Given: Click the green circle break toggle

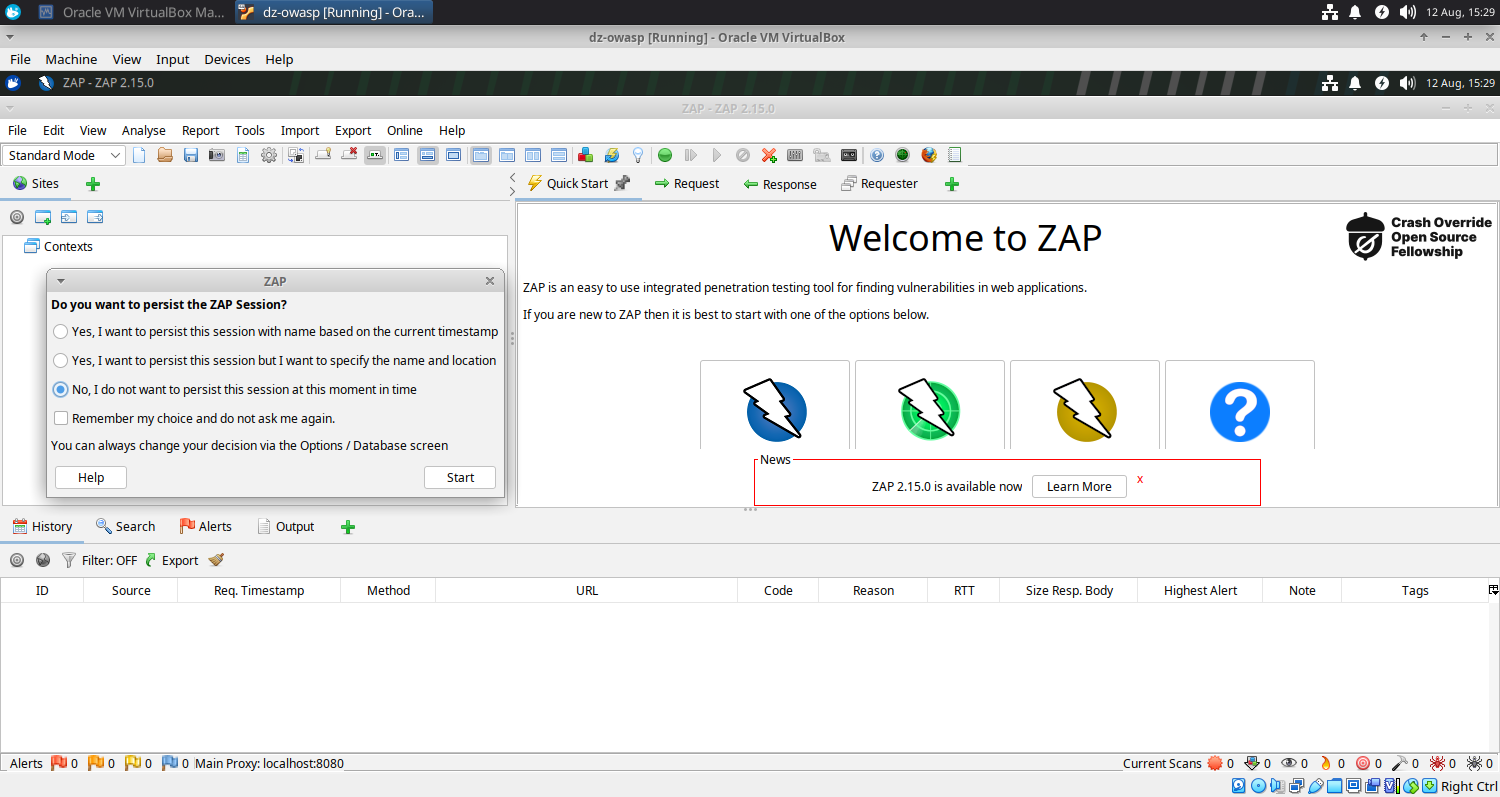Looking at the screenshot, I should coord(665,155).
